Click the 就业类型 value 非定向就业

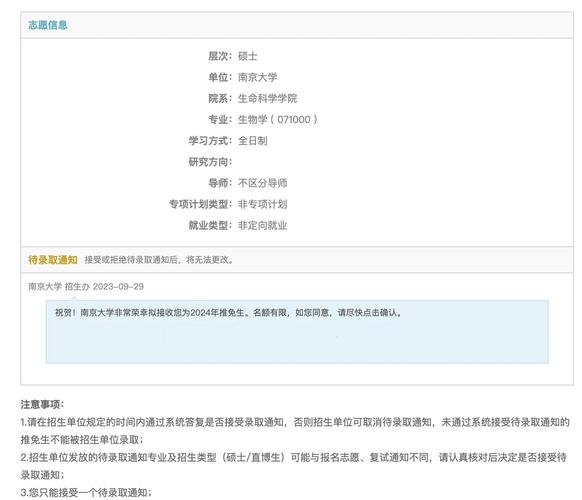pyautogui.click(x=262, y=225)
